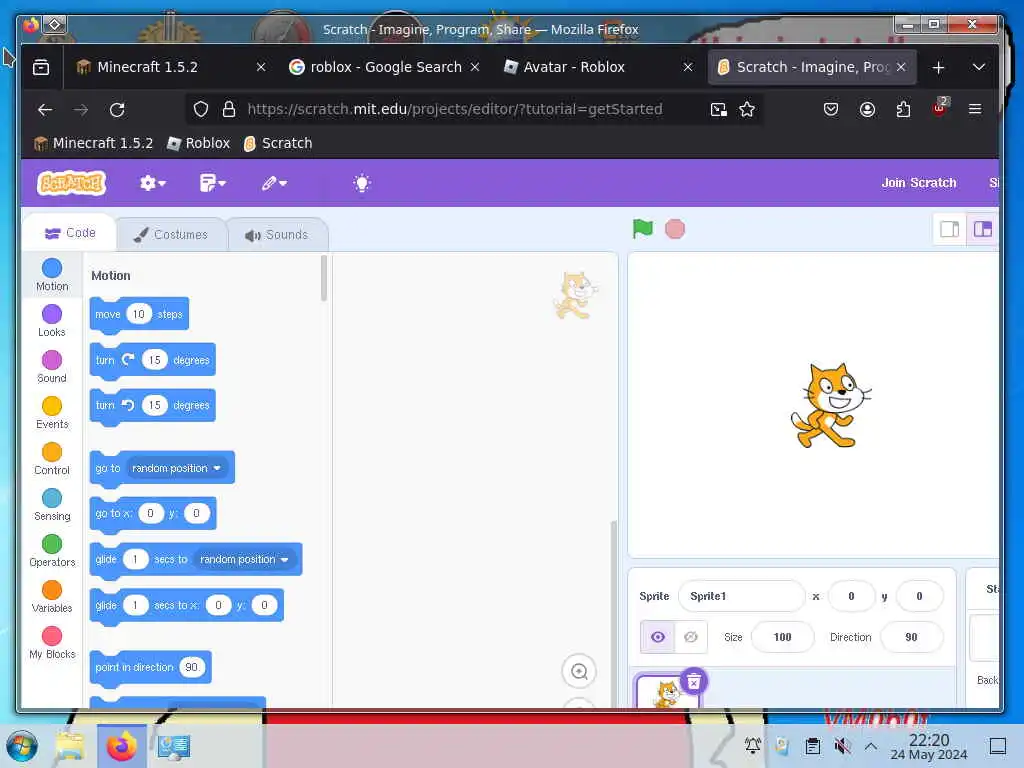Select the Sprite1 thumbnail in sprite list
Image resolution: width=1024 pixels, height=768 pixels.
[667, 693]
